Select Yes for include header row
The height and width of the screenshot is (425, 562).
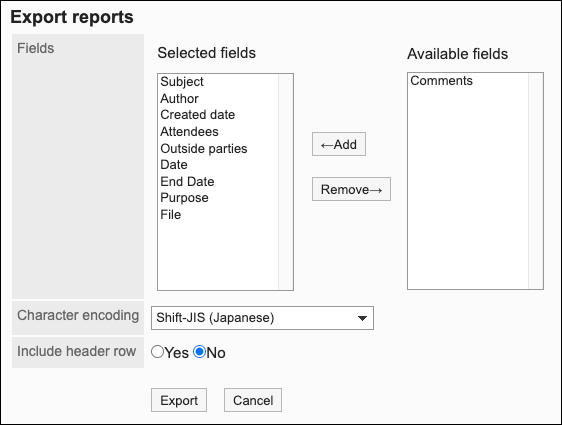[157, 352]
